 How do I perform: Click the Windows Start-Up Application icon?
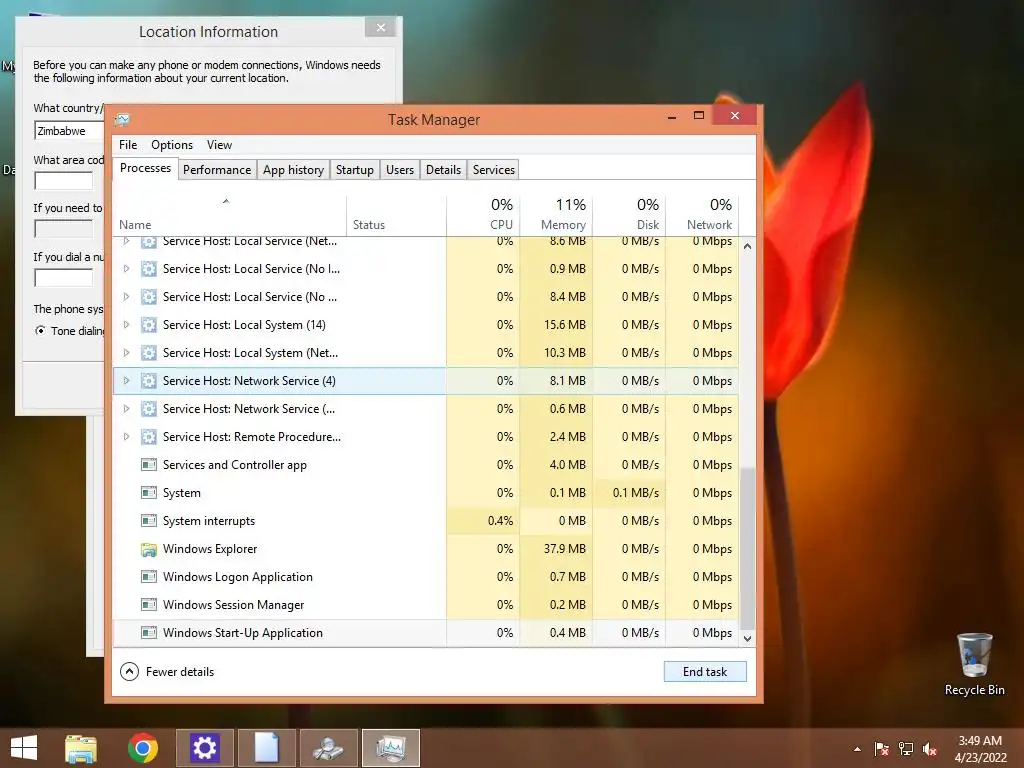tap(149, 633)
